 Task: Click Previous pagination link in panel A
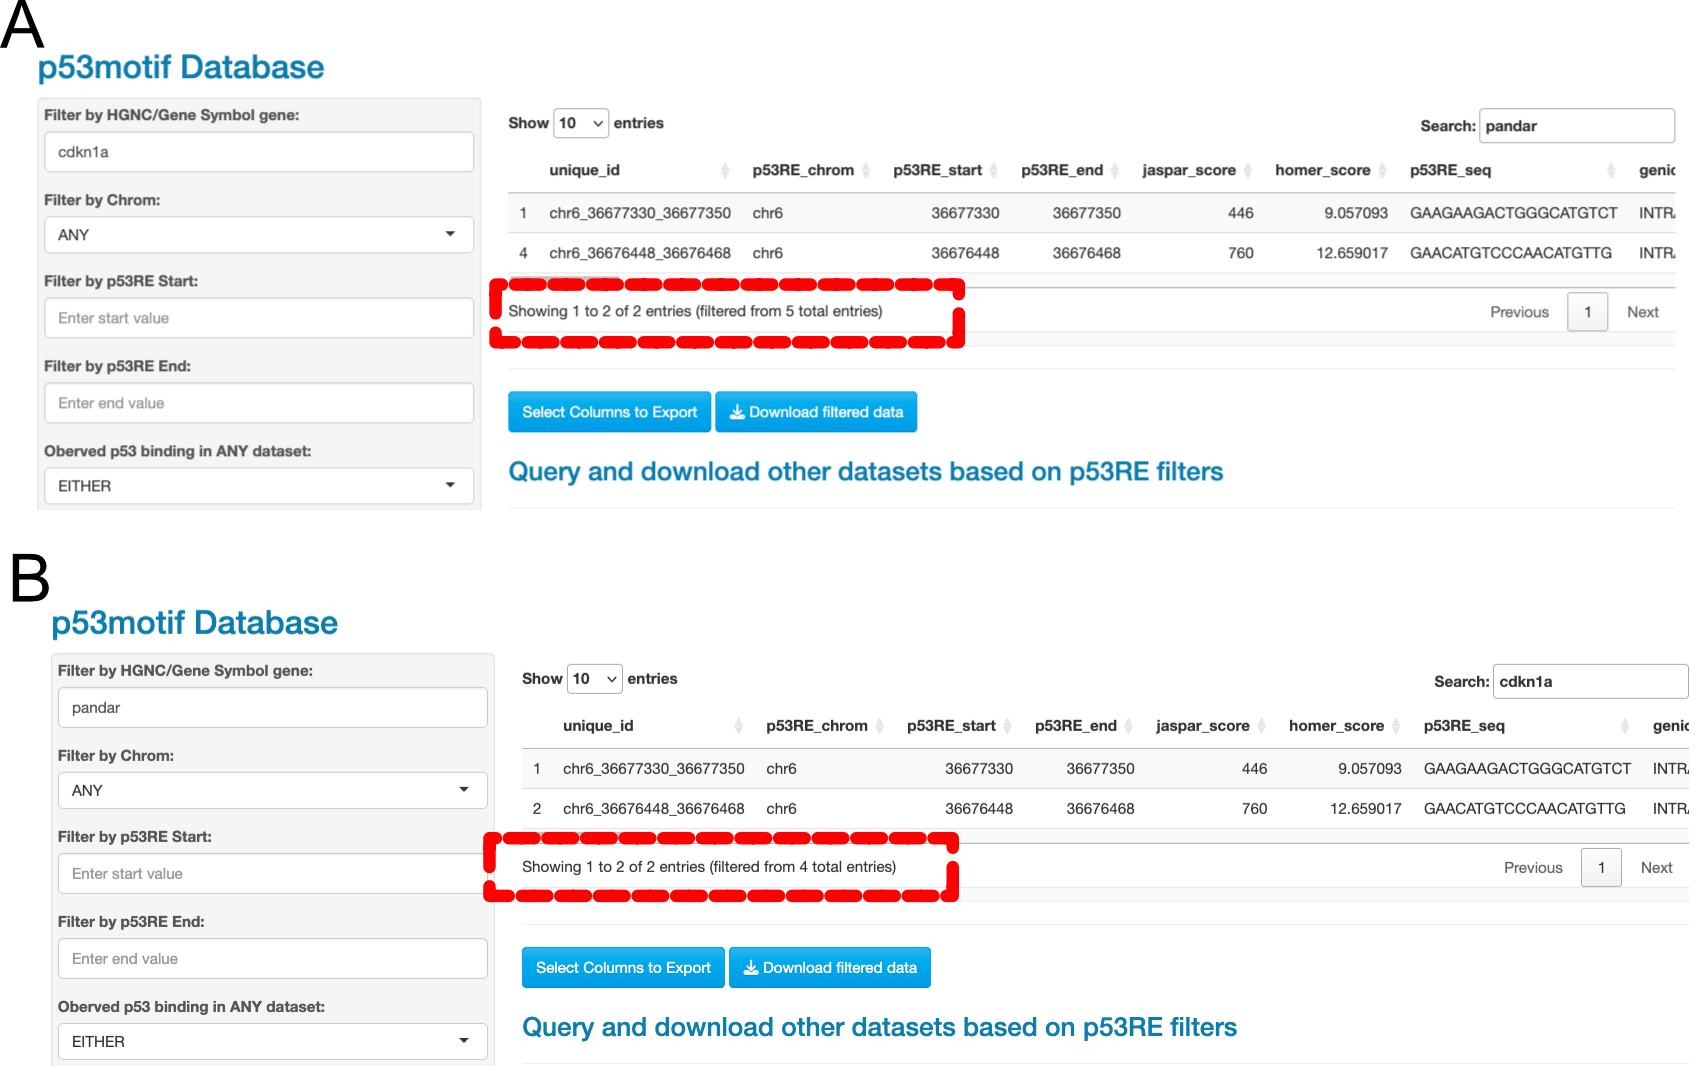point(1519,312)
